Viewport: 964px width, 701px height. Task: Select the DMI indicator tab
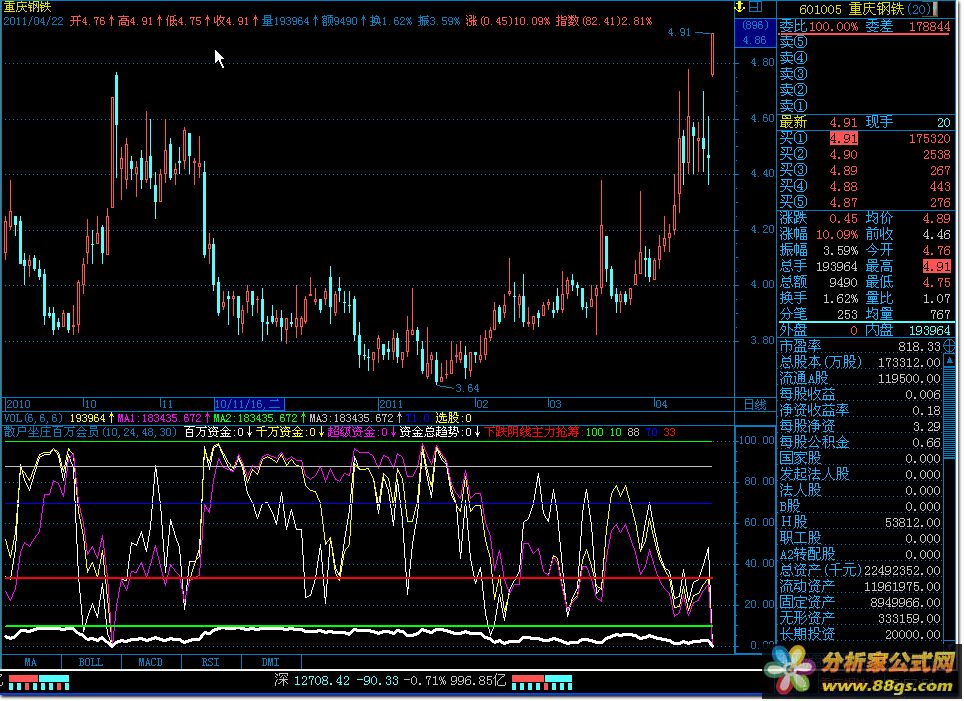[271, 662]
